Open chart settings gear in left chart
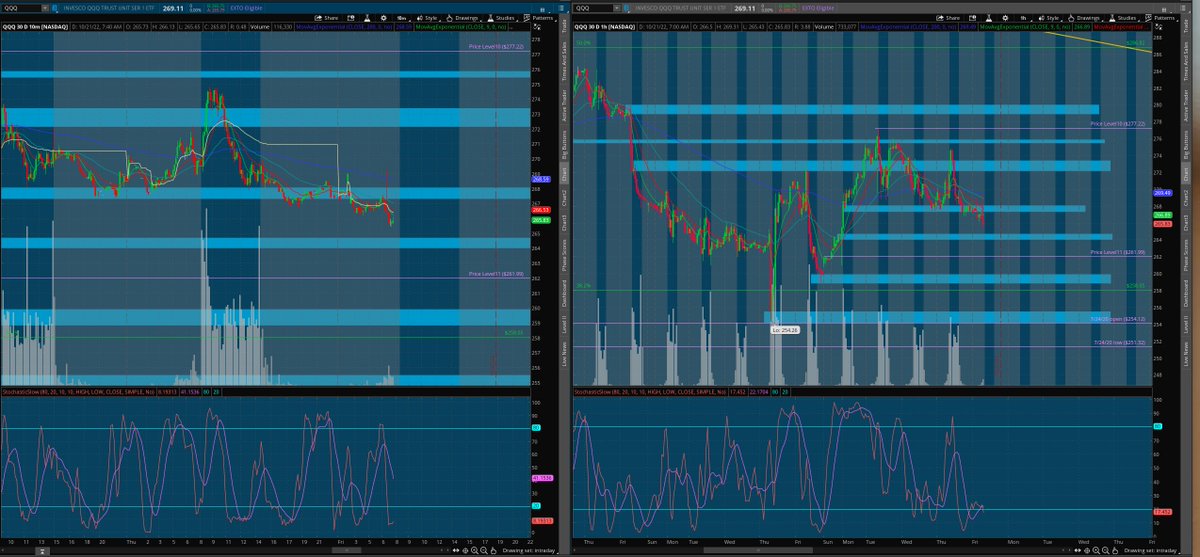 point(383,18)
